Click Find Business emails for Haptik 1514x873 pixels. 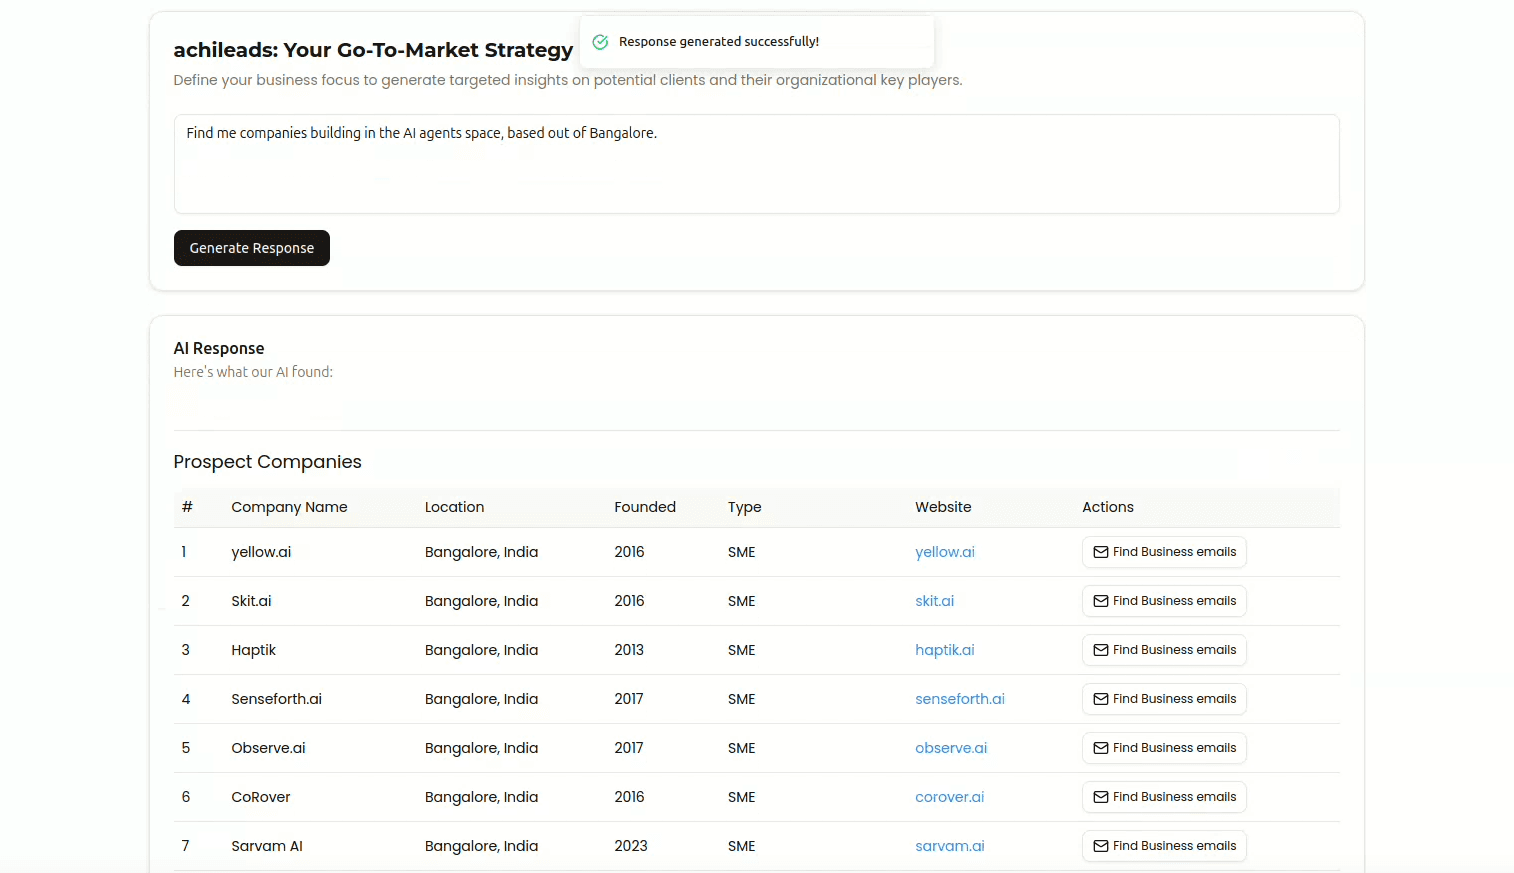coord(1164,649)
